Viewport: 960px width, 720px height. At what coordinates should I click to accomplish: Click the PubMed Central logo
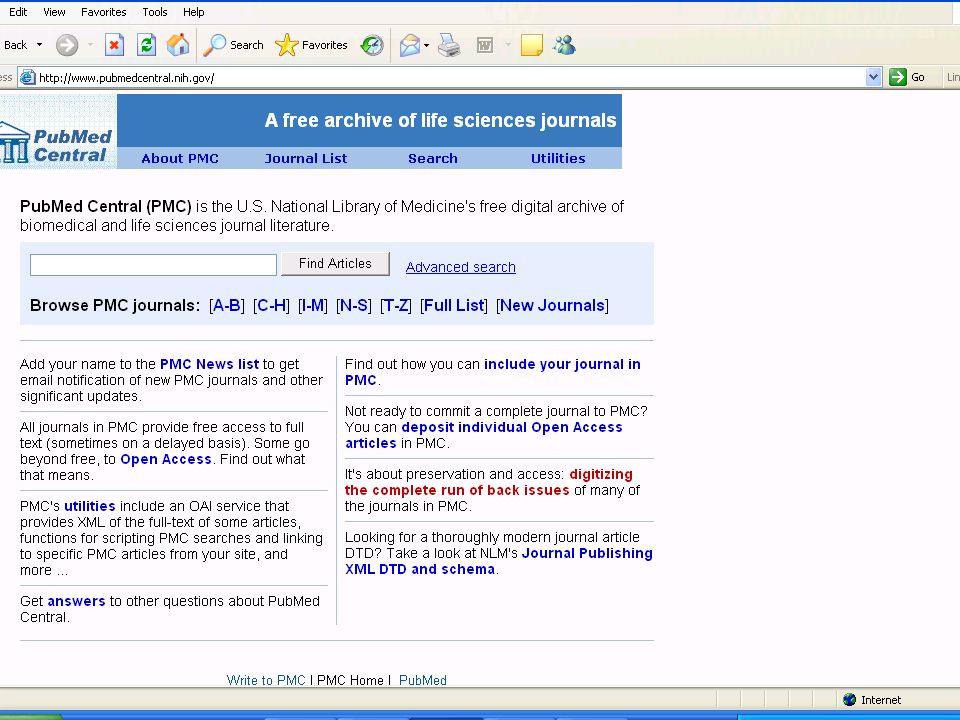(58, 132)
